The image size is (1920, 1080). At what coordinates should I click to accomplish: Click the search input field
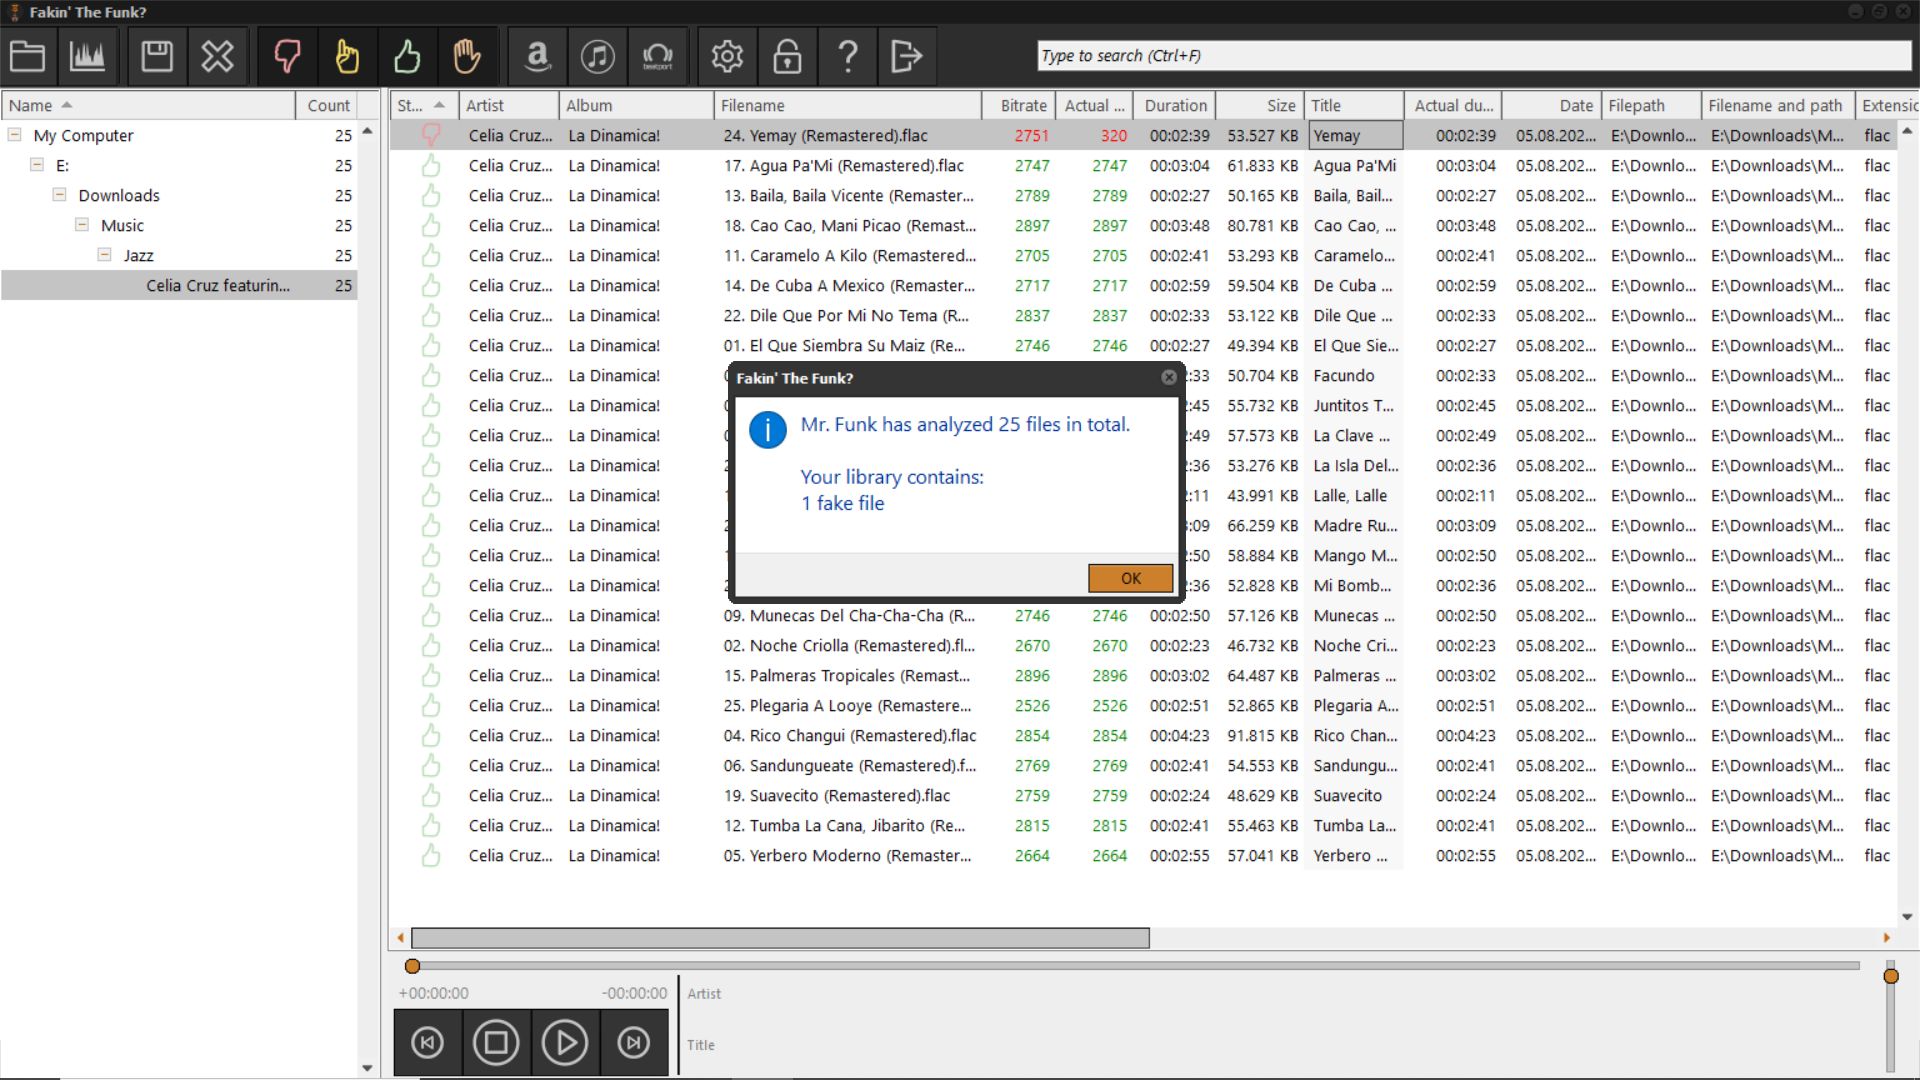point(1472,56)
